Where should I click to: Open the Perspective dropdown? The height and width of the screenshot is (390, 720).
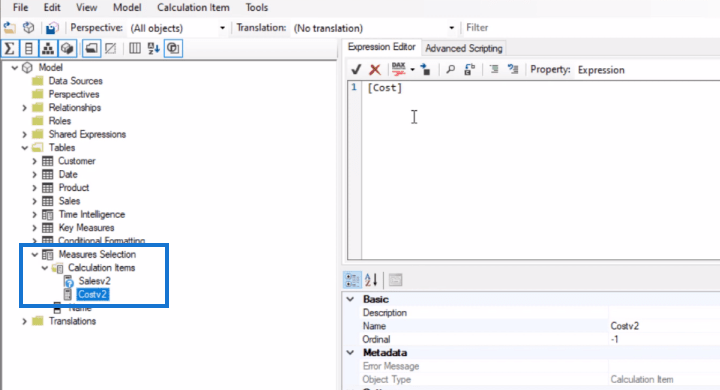(x=178, y=28)
